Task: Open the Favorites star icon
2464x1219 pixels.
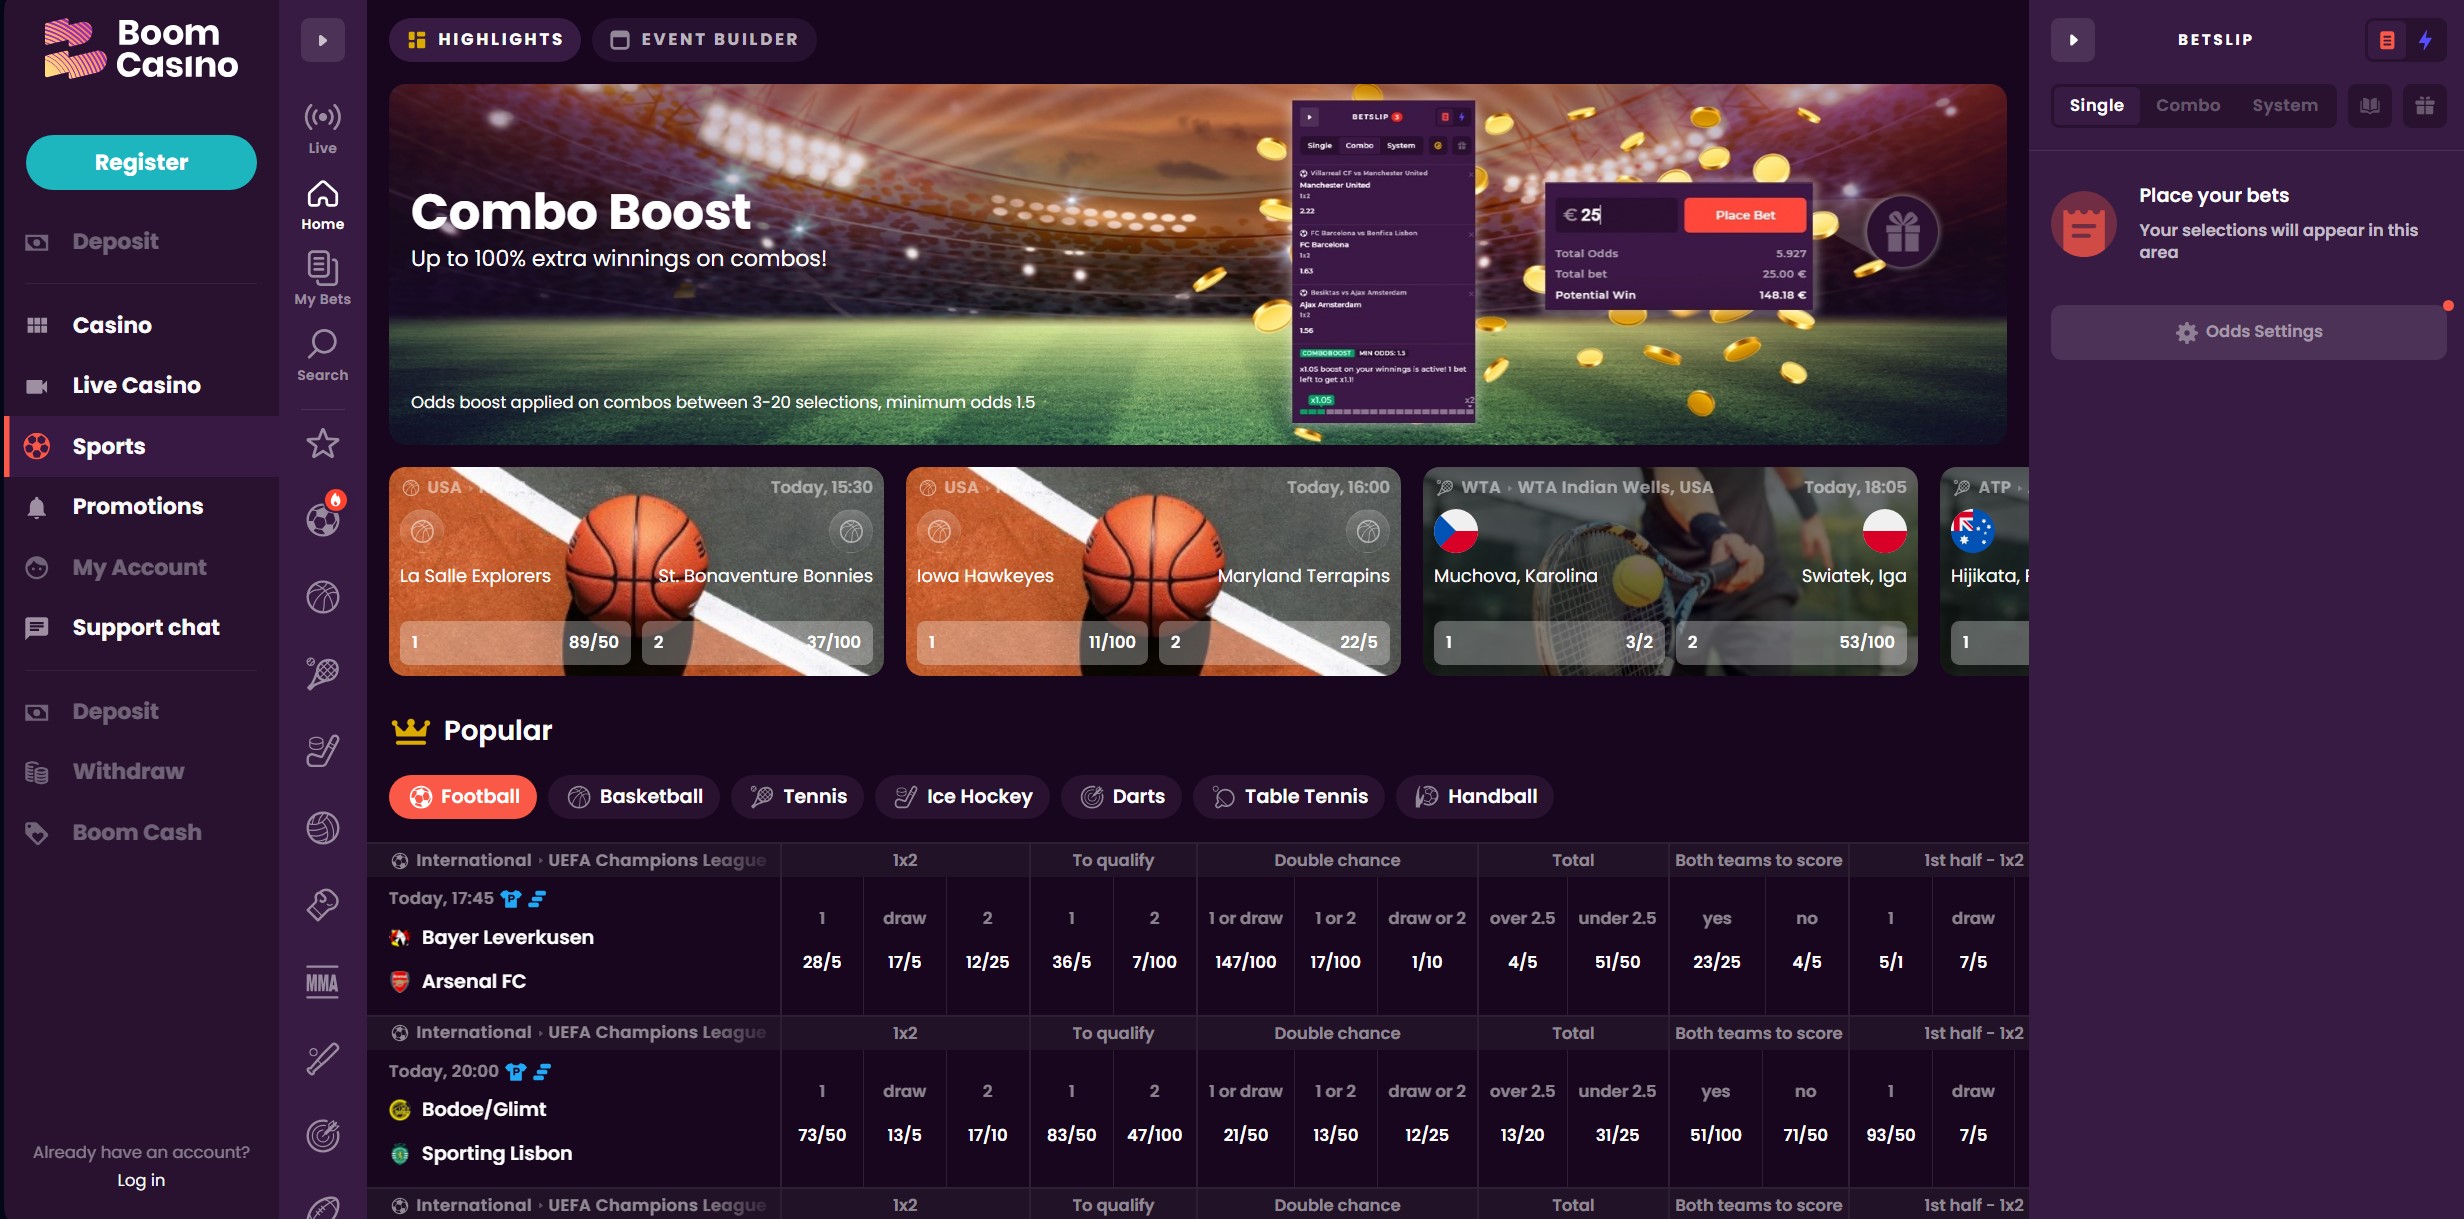Action: pos(321,443)
